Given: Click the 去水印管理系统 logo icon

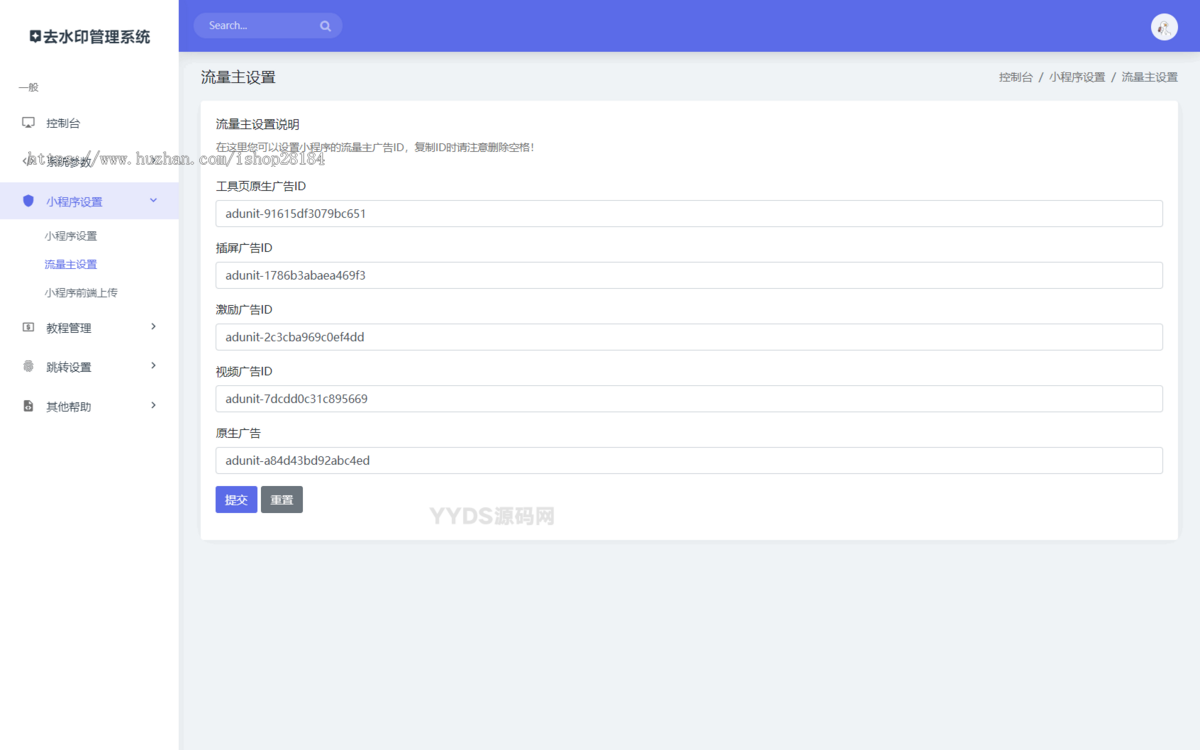Looking at the screenshot, I should click(x=35, y=35).
